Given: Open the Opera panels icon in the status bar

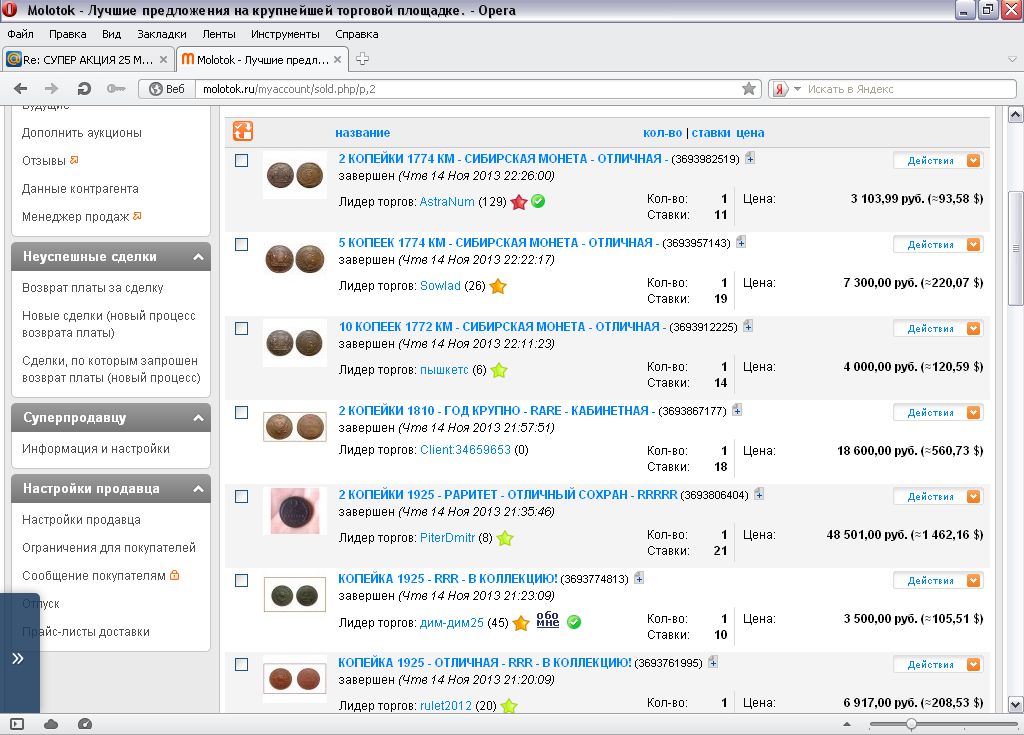Looking at the screenshot, I should 17,724.
